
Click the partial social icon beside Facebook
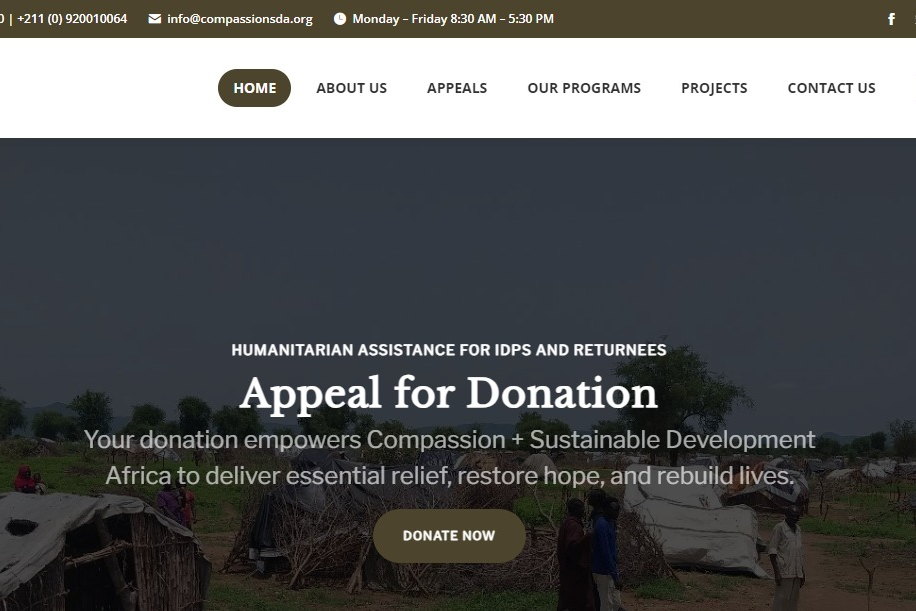(x=914, y=19)
